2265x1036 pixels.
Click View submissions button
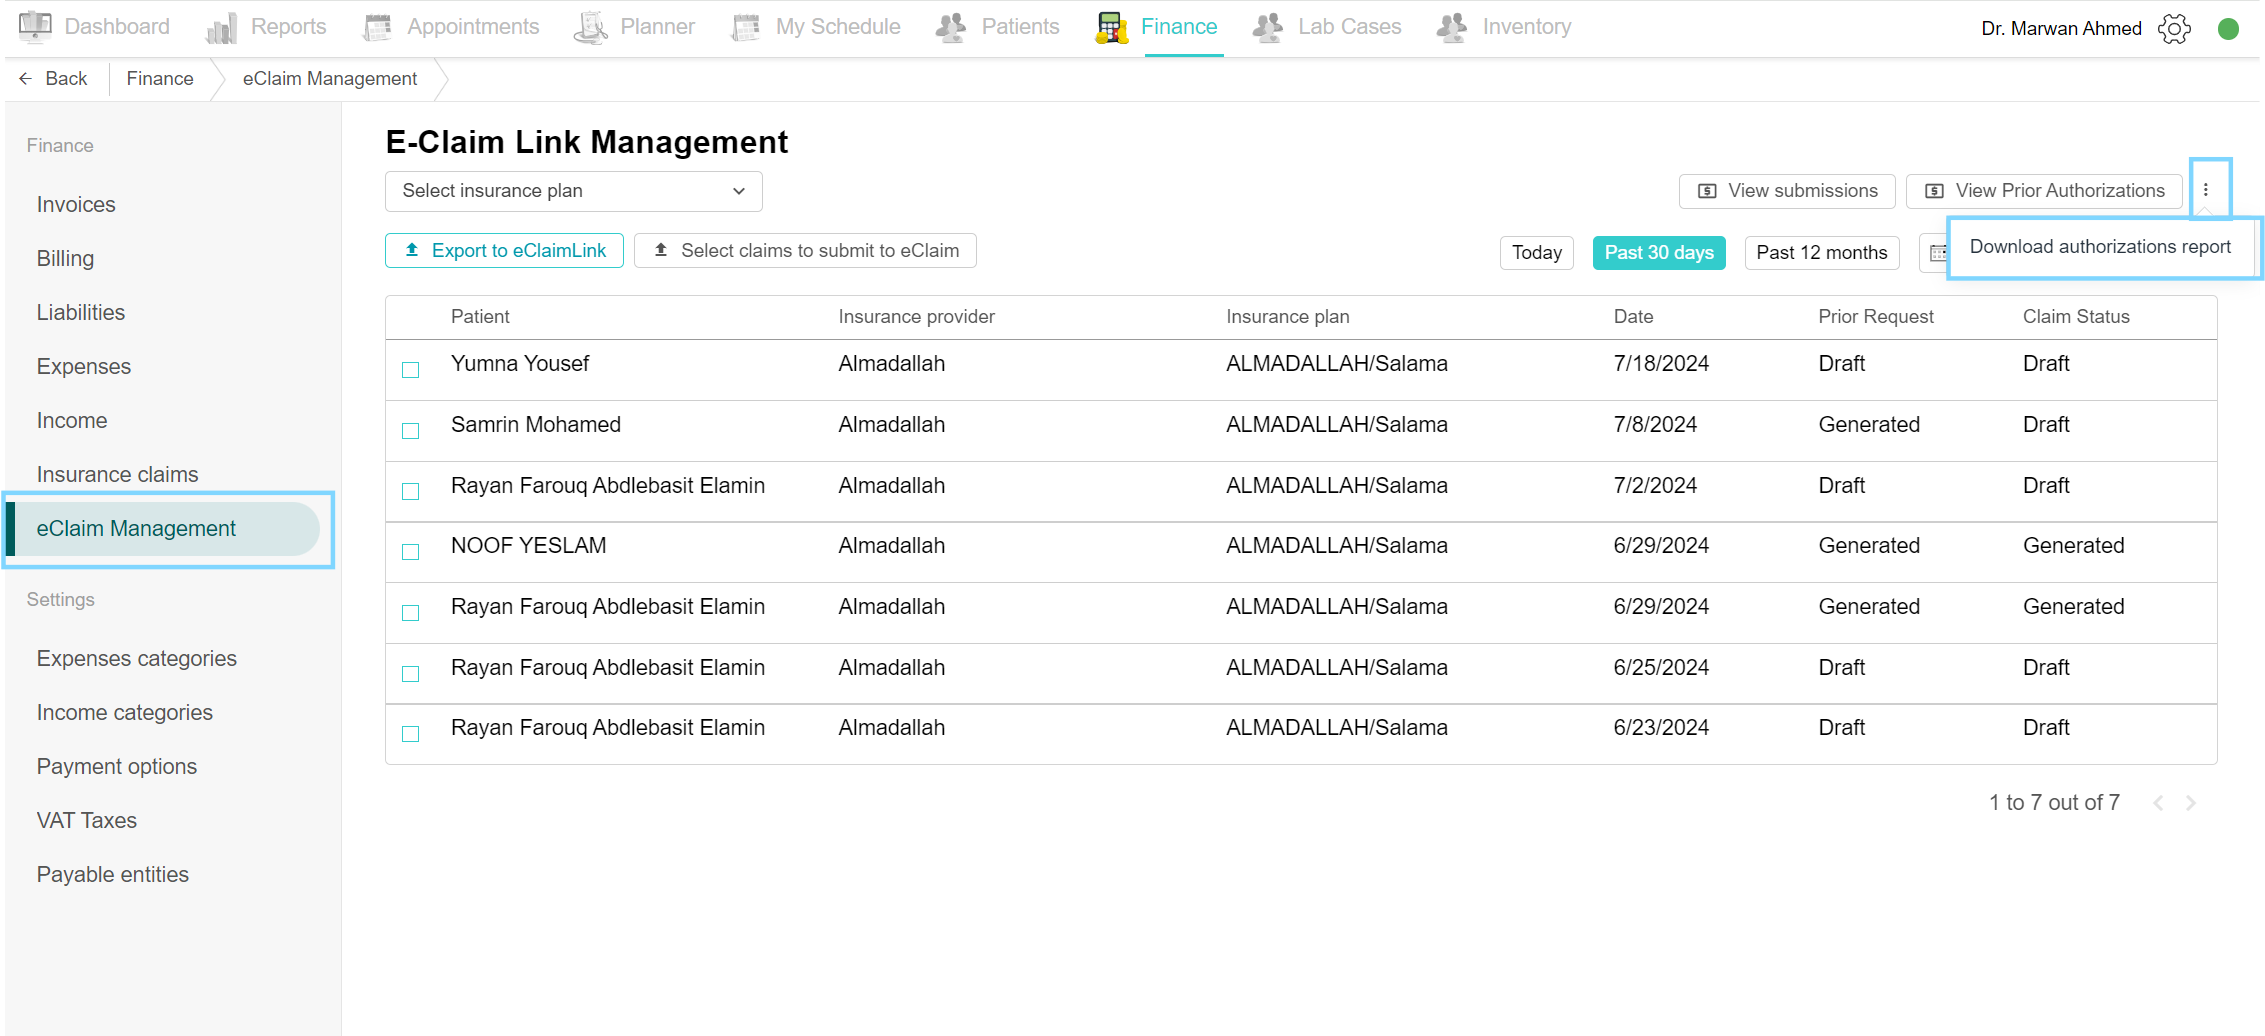pos(1787,191)
